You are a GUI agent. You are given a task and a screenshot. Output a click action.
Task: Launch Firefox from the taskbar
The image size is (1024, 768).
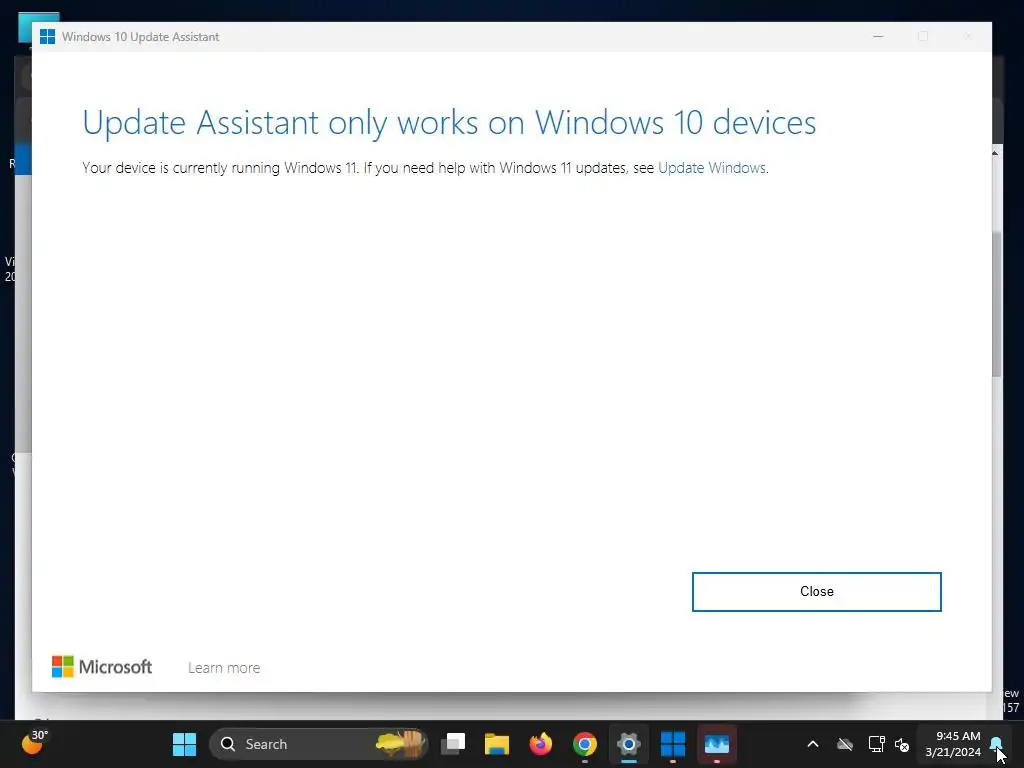click(541, 744)
